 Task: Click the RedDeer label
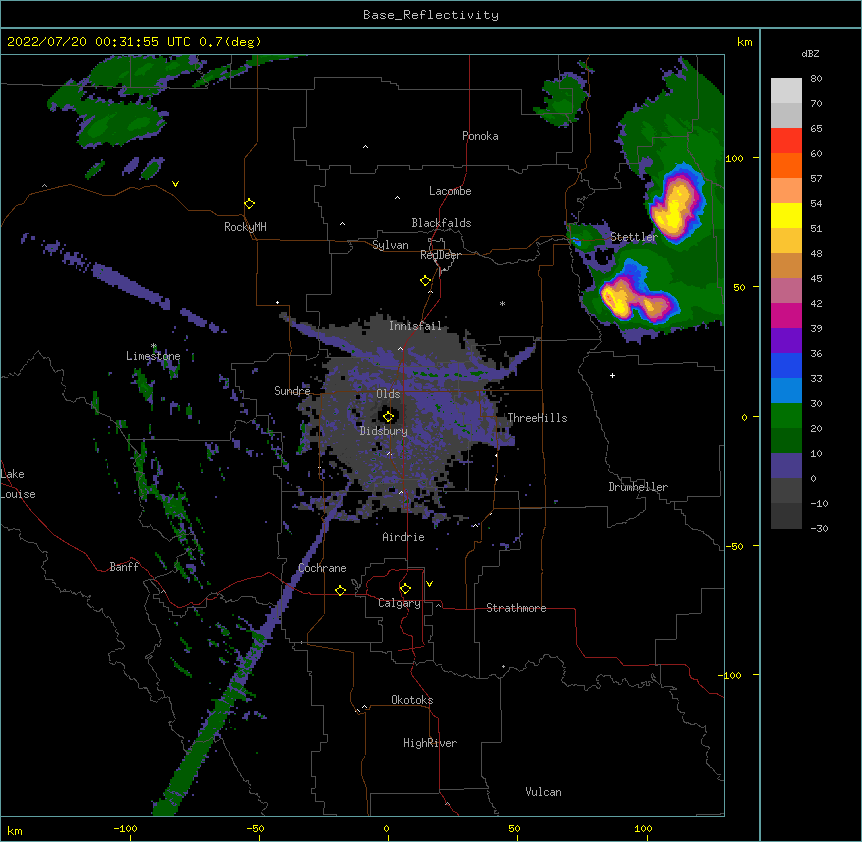coord(440,255)
